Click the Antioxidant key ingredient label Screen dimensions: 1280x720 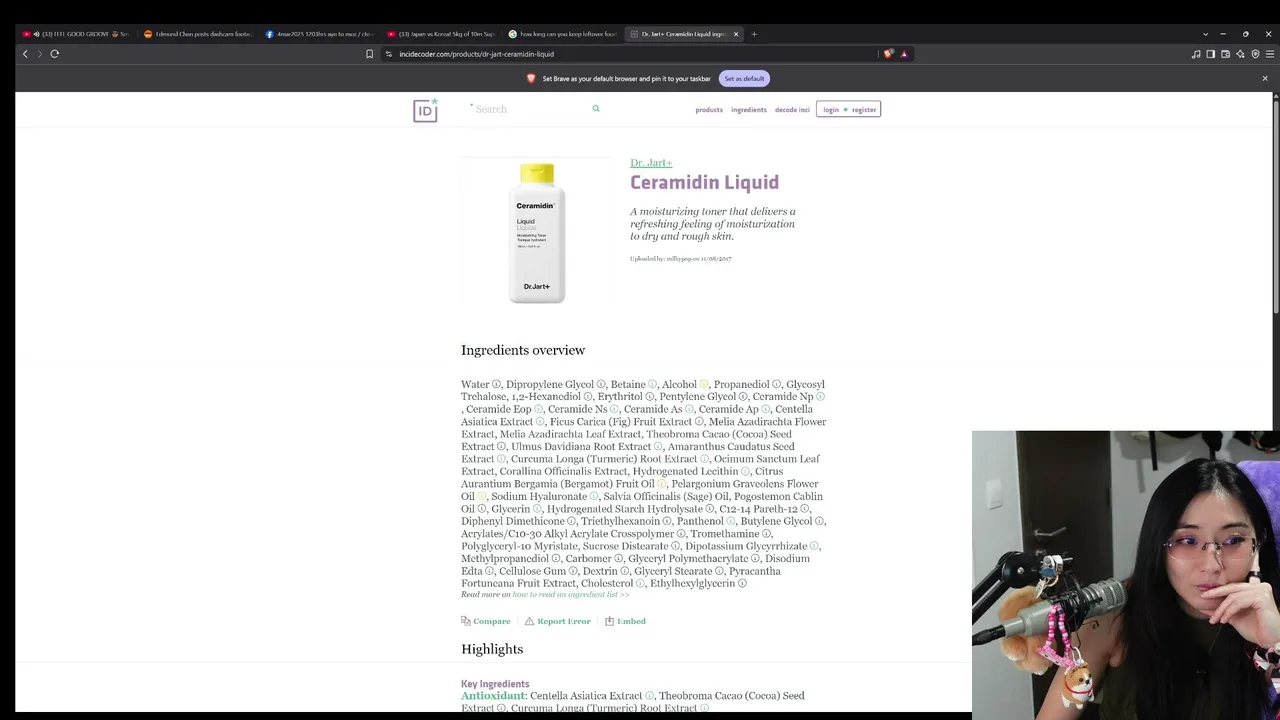493,696
